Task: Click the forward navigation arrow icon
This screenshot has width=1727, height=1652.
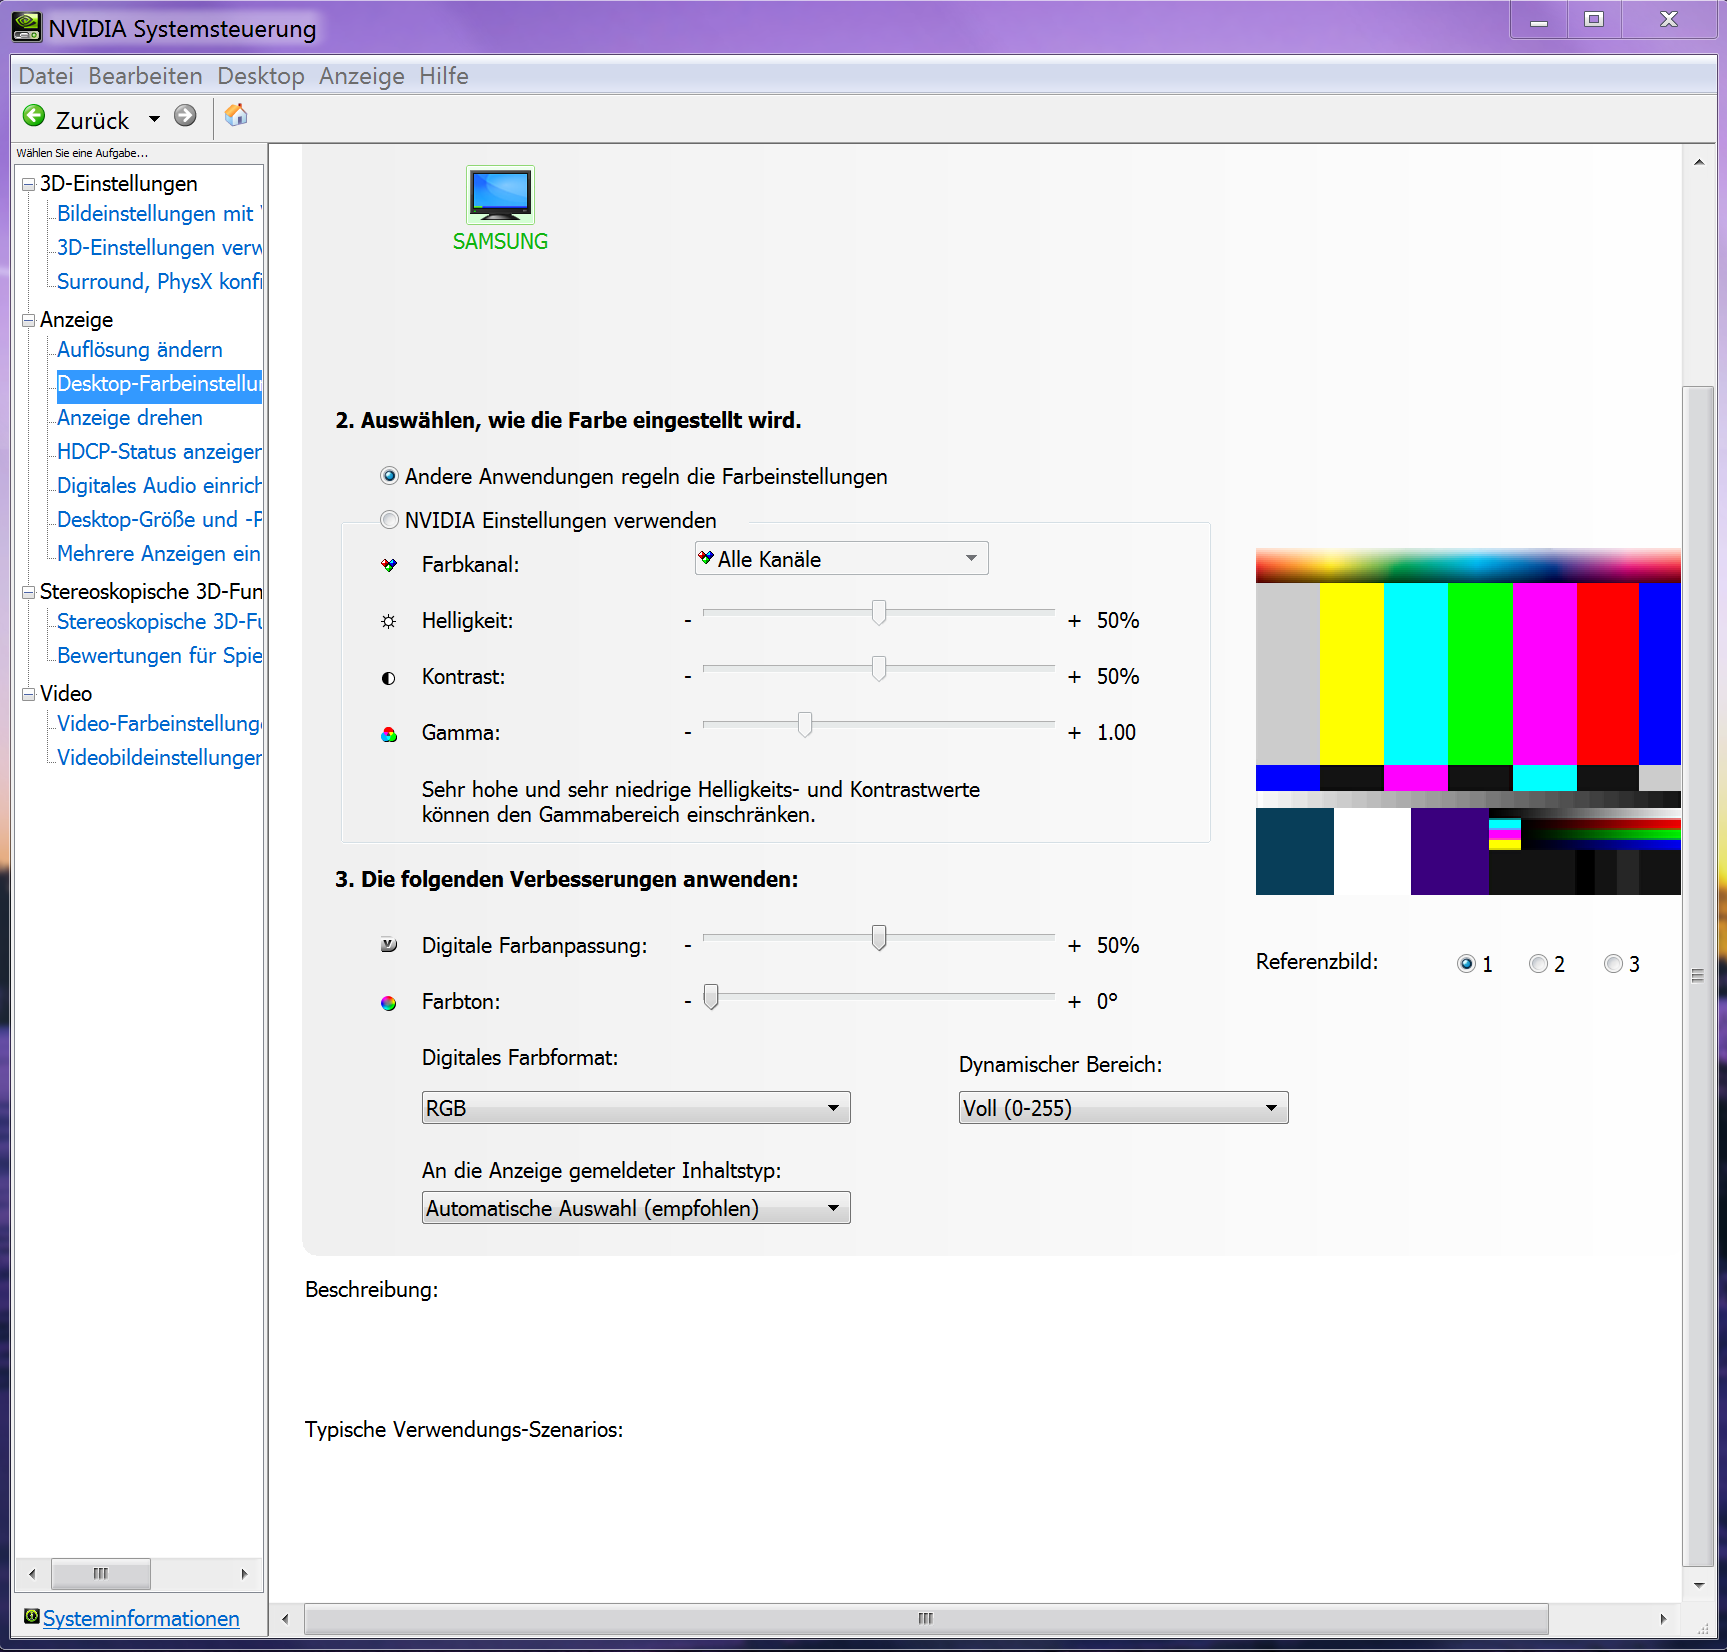Action: coord(185,116)
